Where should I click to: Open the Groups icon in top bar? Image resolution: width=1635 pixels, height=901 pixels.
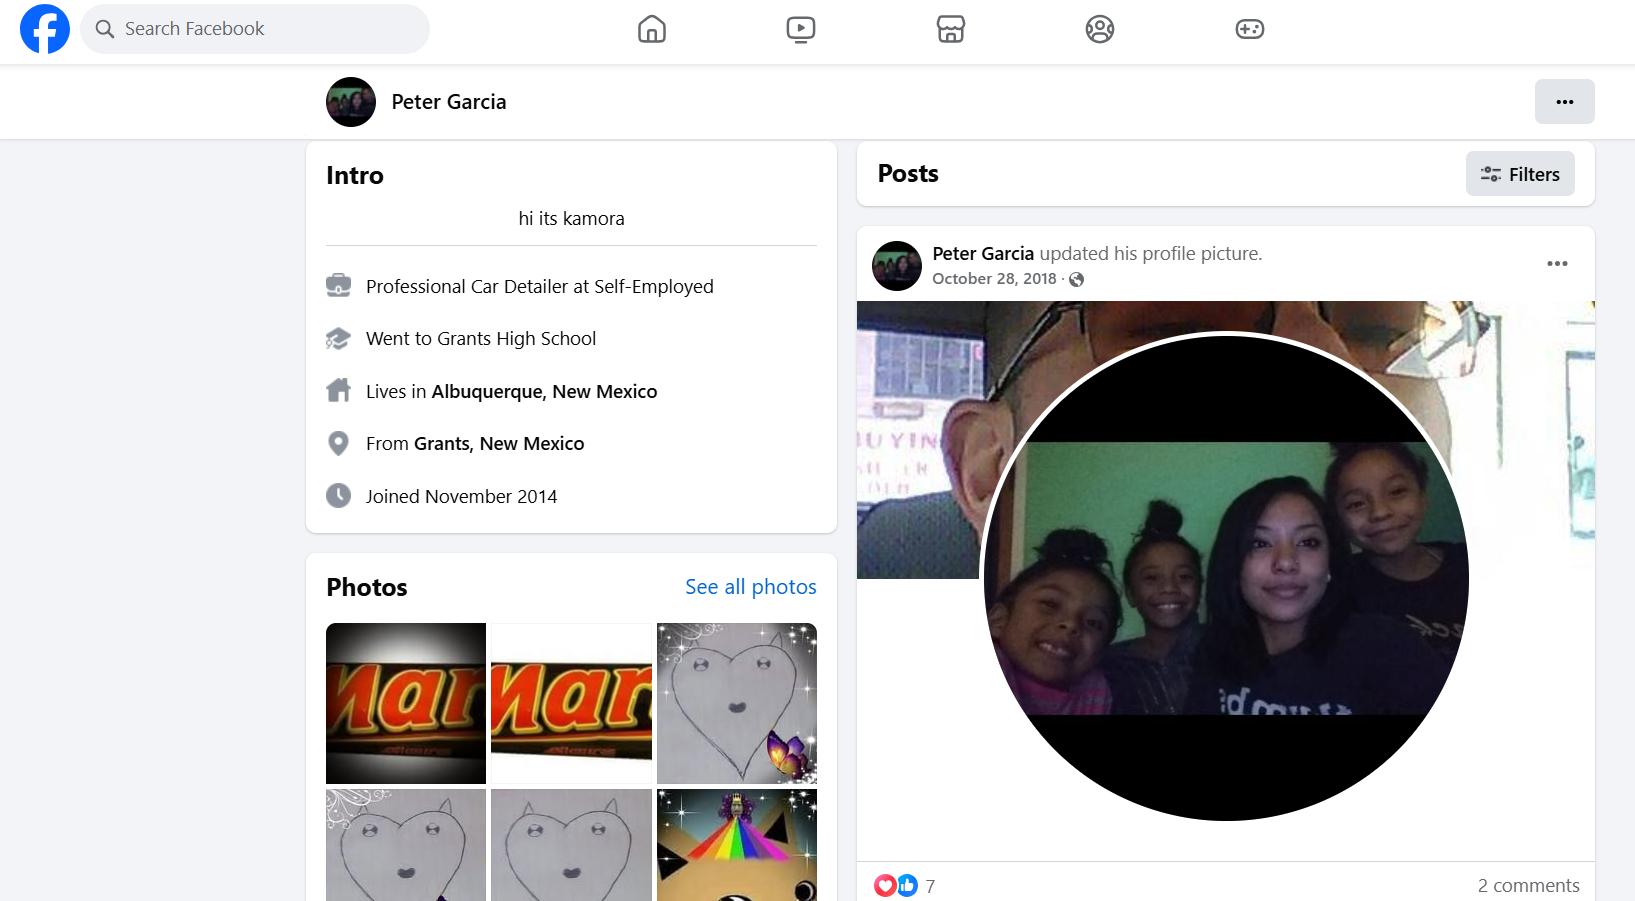tap(1100, 29)
